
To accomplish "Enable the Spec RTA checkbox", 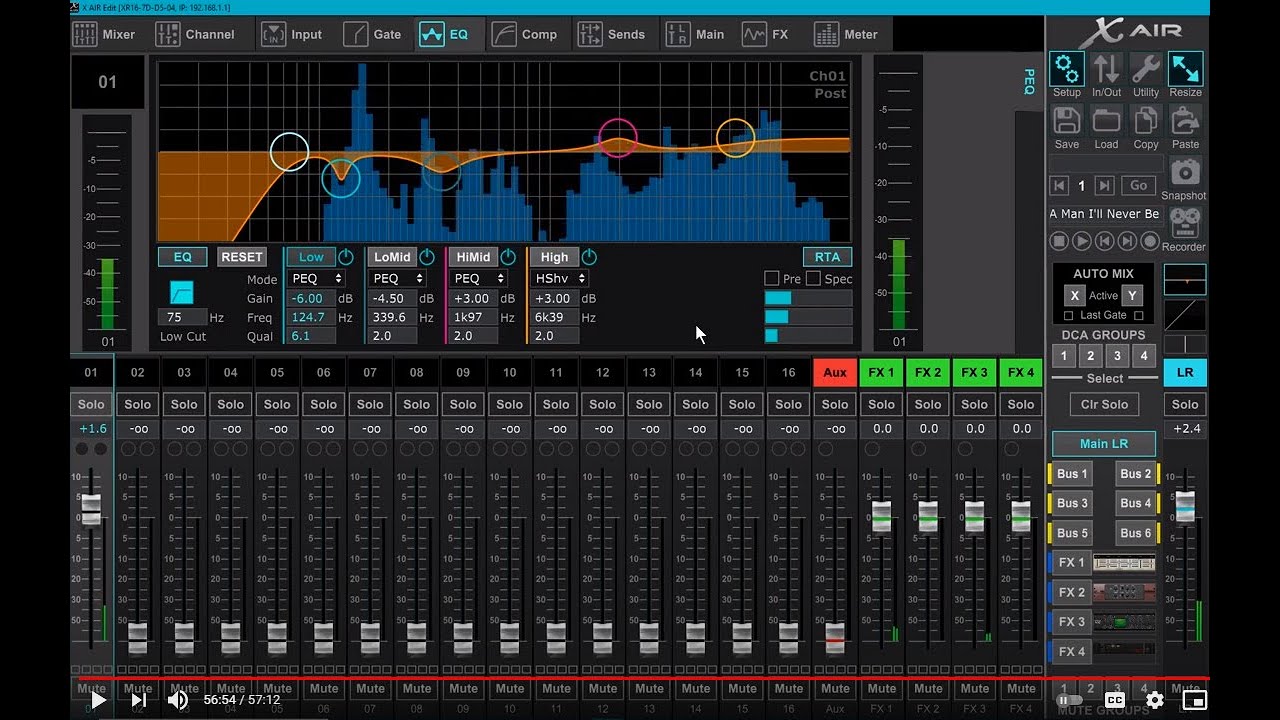I will (813, 279).
